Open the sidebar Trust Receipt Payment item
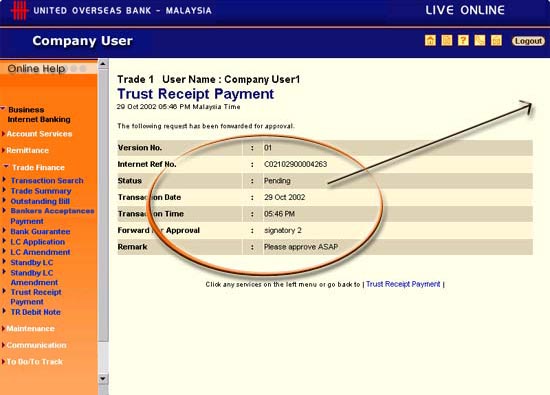550x395 pixels. click(x=36, y=297)
